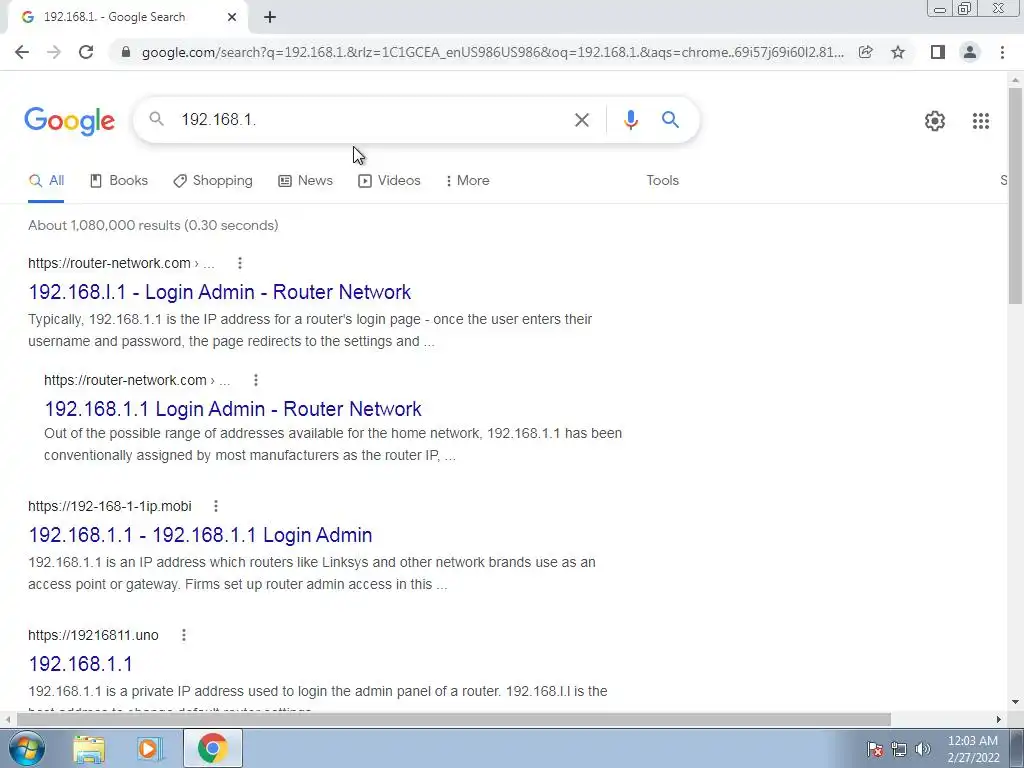Reload the page
This screenshot has width=1024, height=768.
coord(86,52)
